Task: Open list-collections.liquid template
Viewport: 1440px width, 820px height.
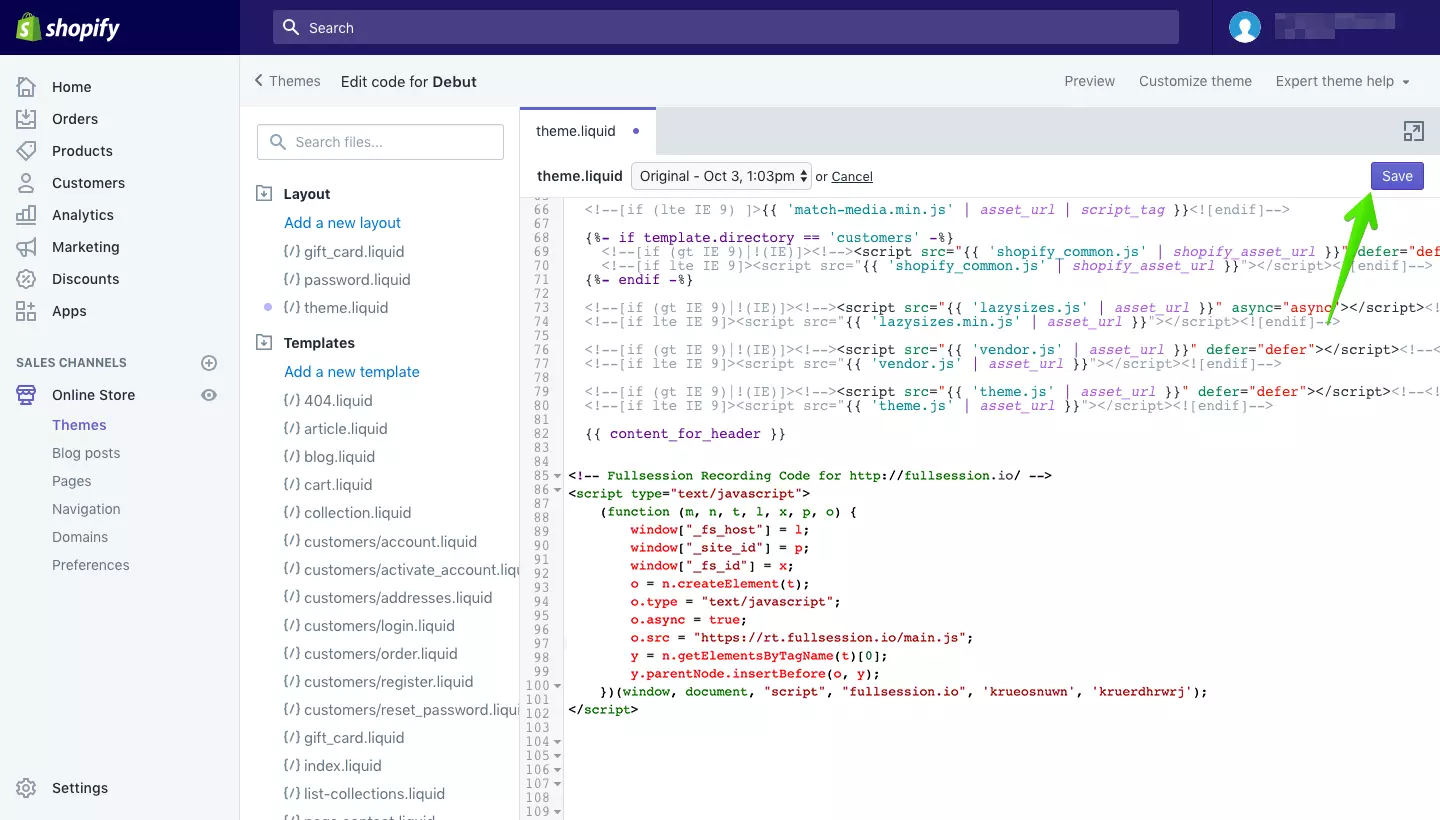Action: tap(374, 794)
